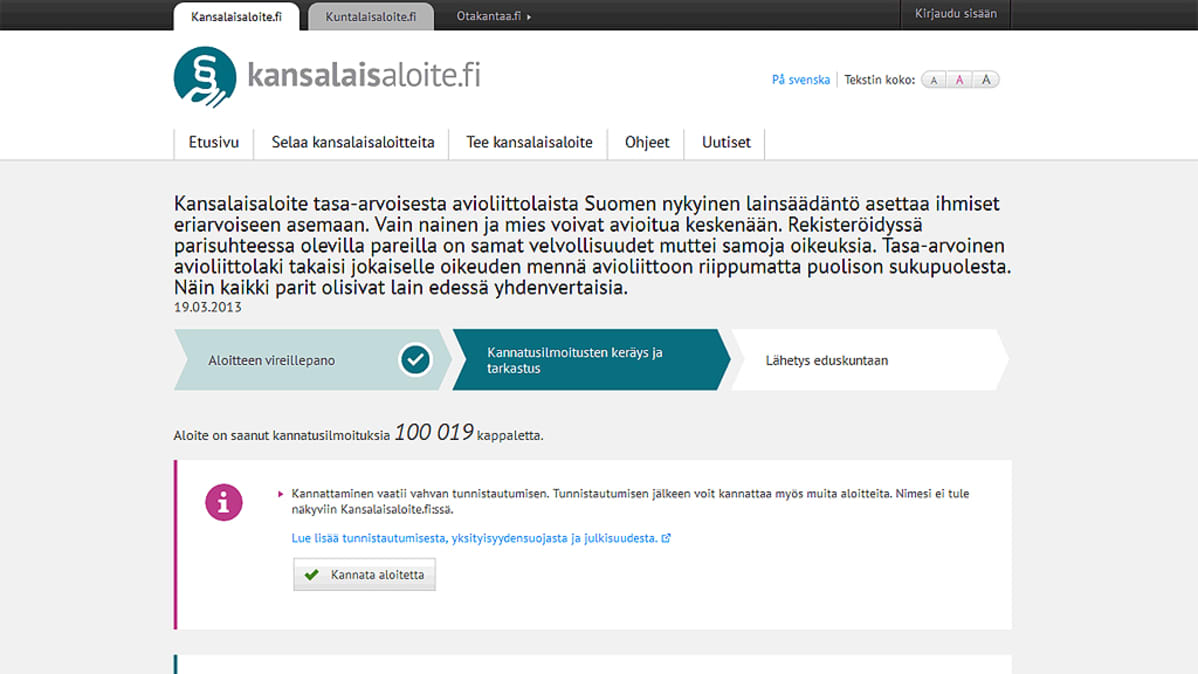Expand the Otakantaa.fi dropdown arrow
Screen dimensions: 1198x674
click(529, 17)
